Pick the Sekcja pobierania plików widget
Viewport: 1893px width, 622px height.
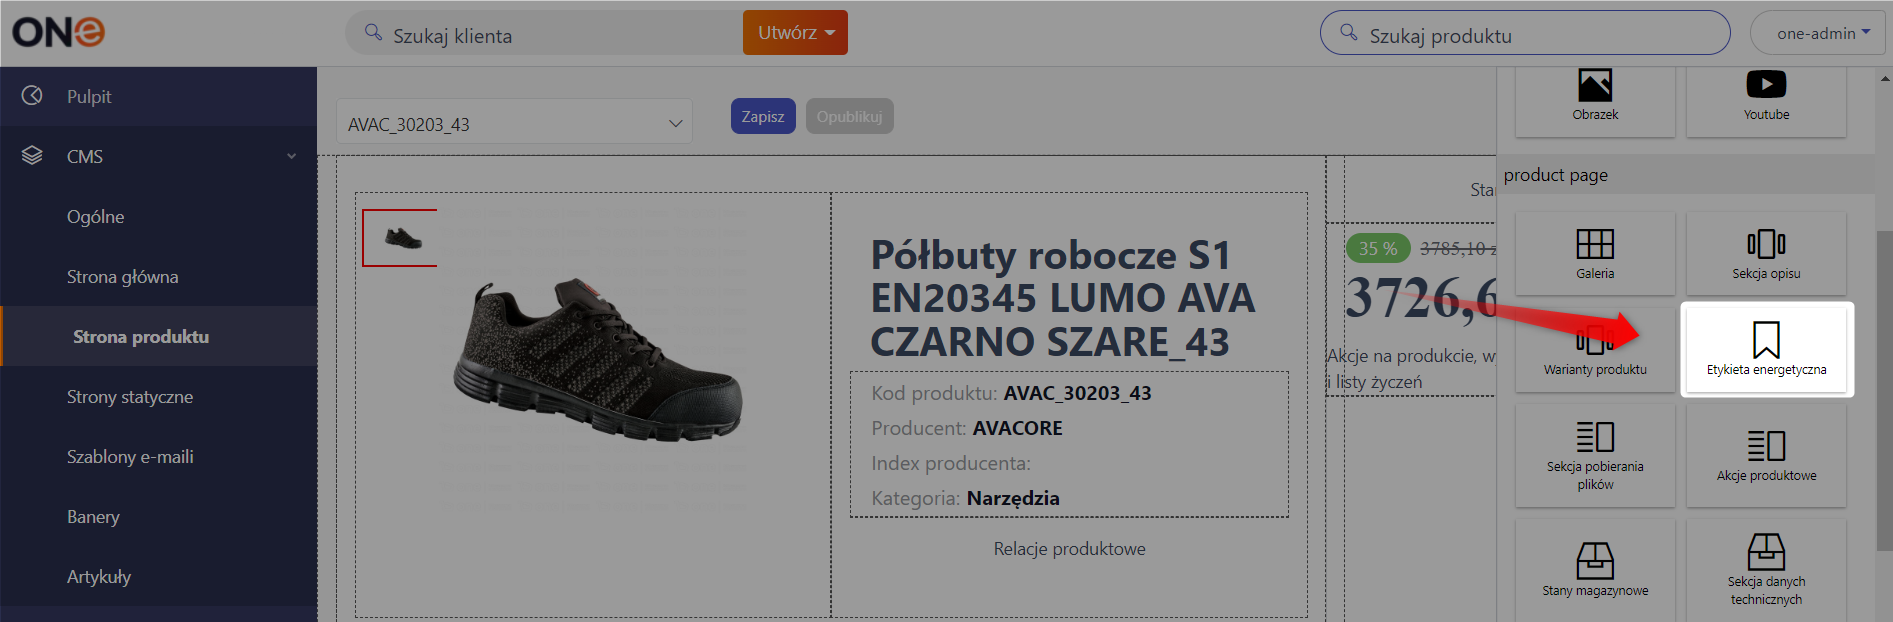point(1595,455)
